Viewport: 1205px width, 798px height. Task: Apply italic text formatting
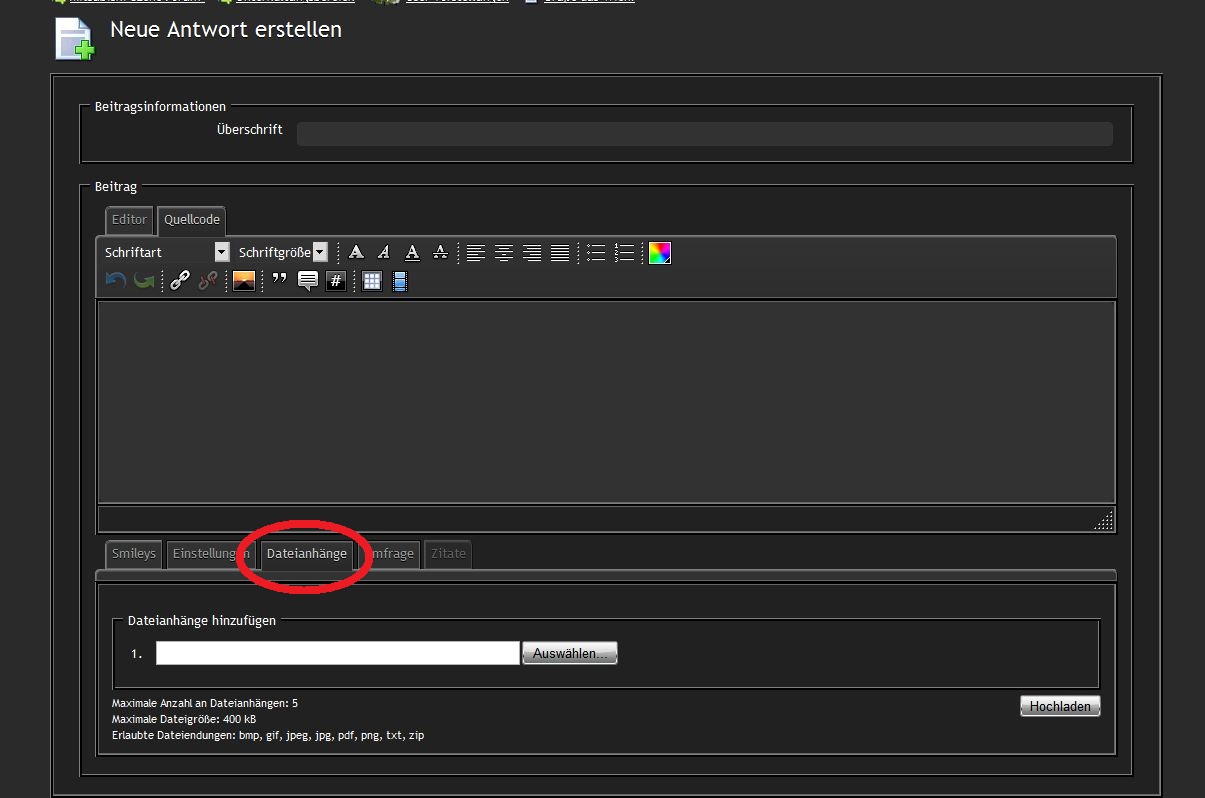point(384,253)
